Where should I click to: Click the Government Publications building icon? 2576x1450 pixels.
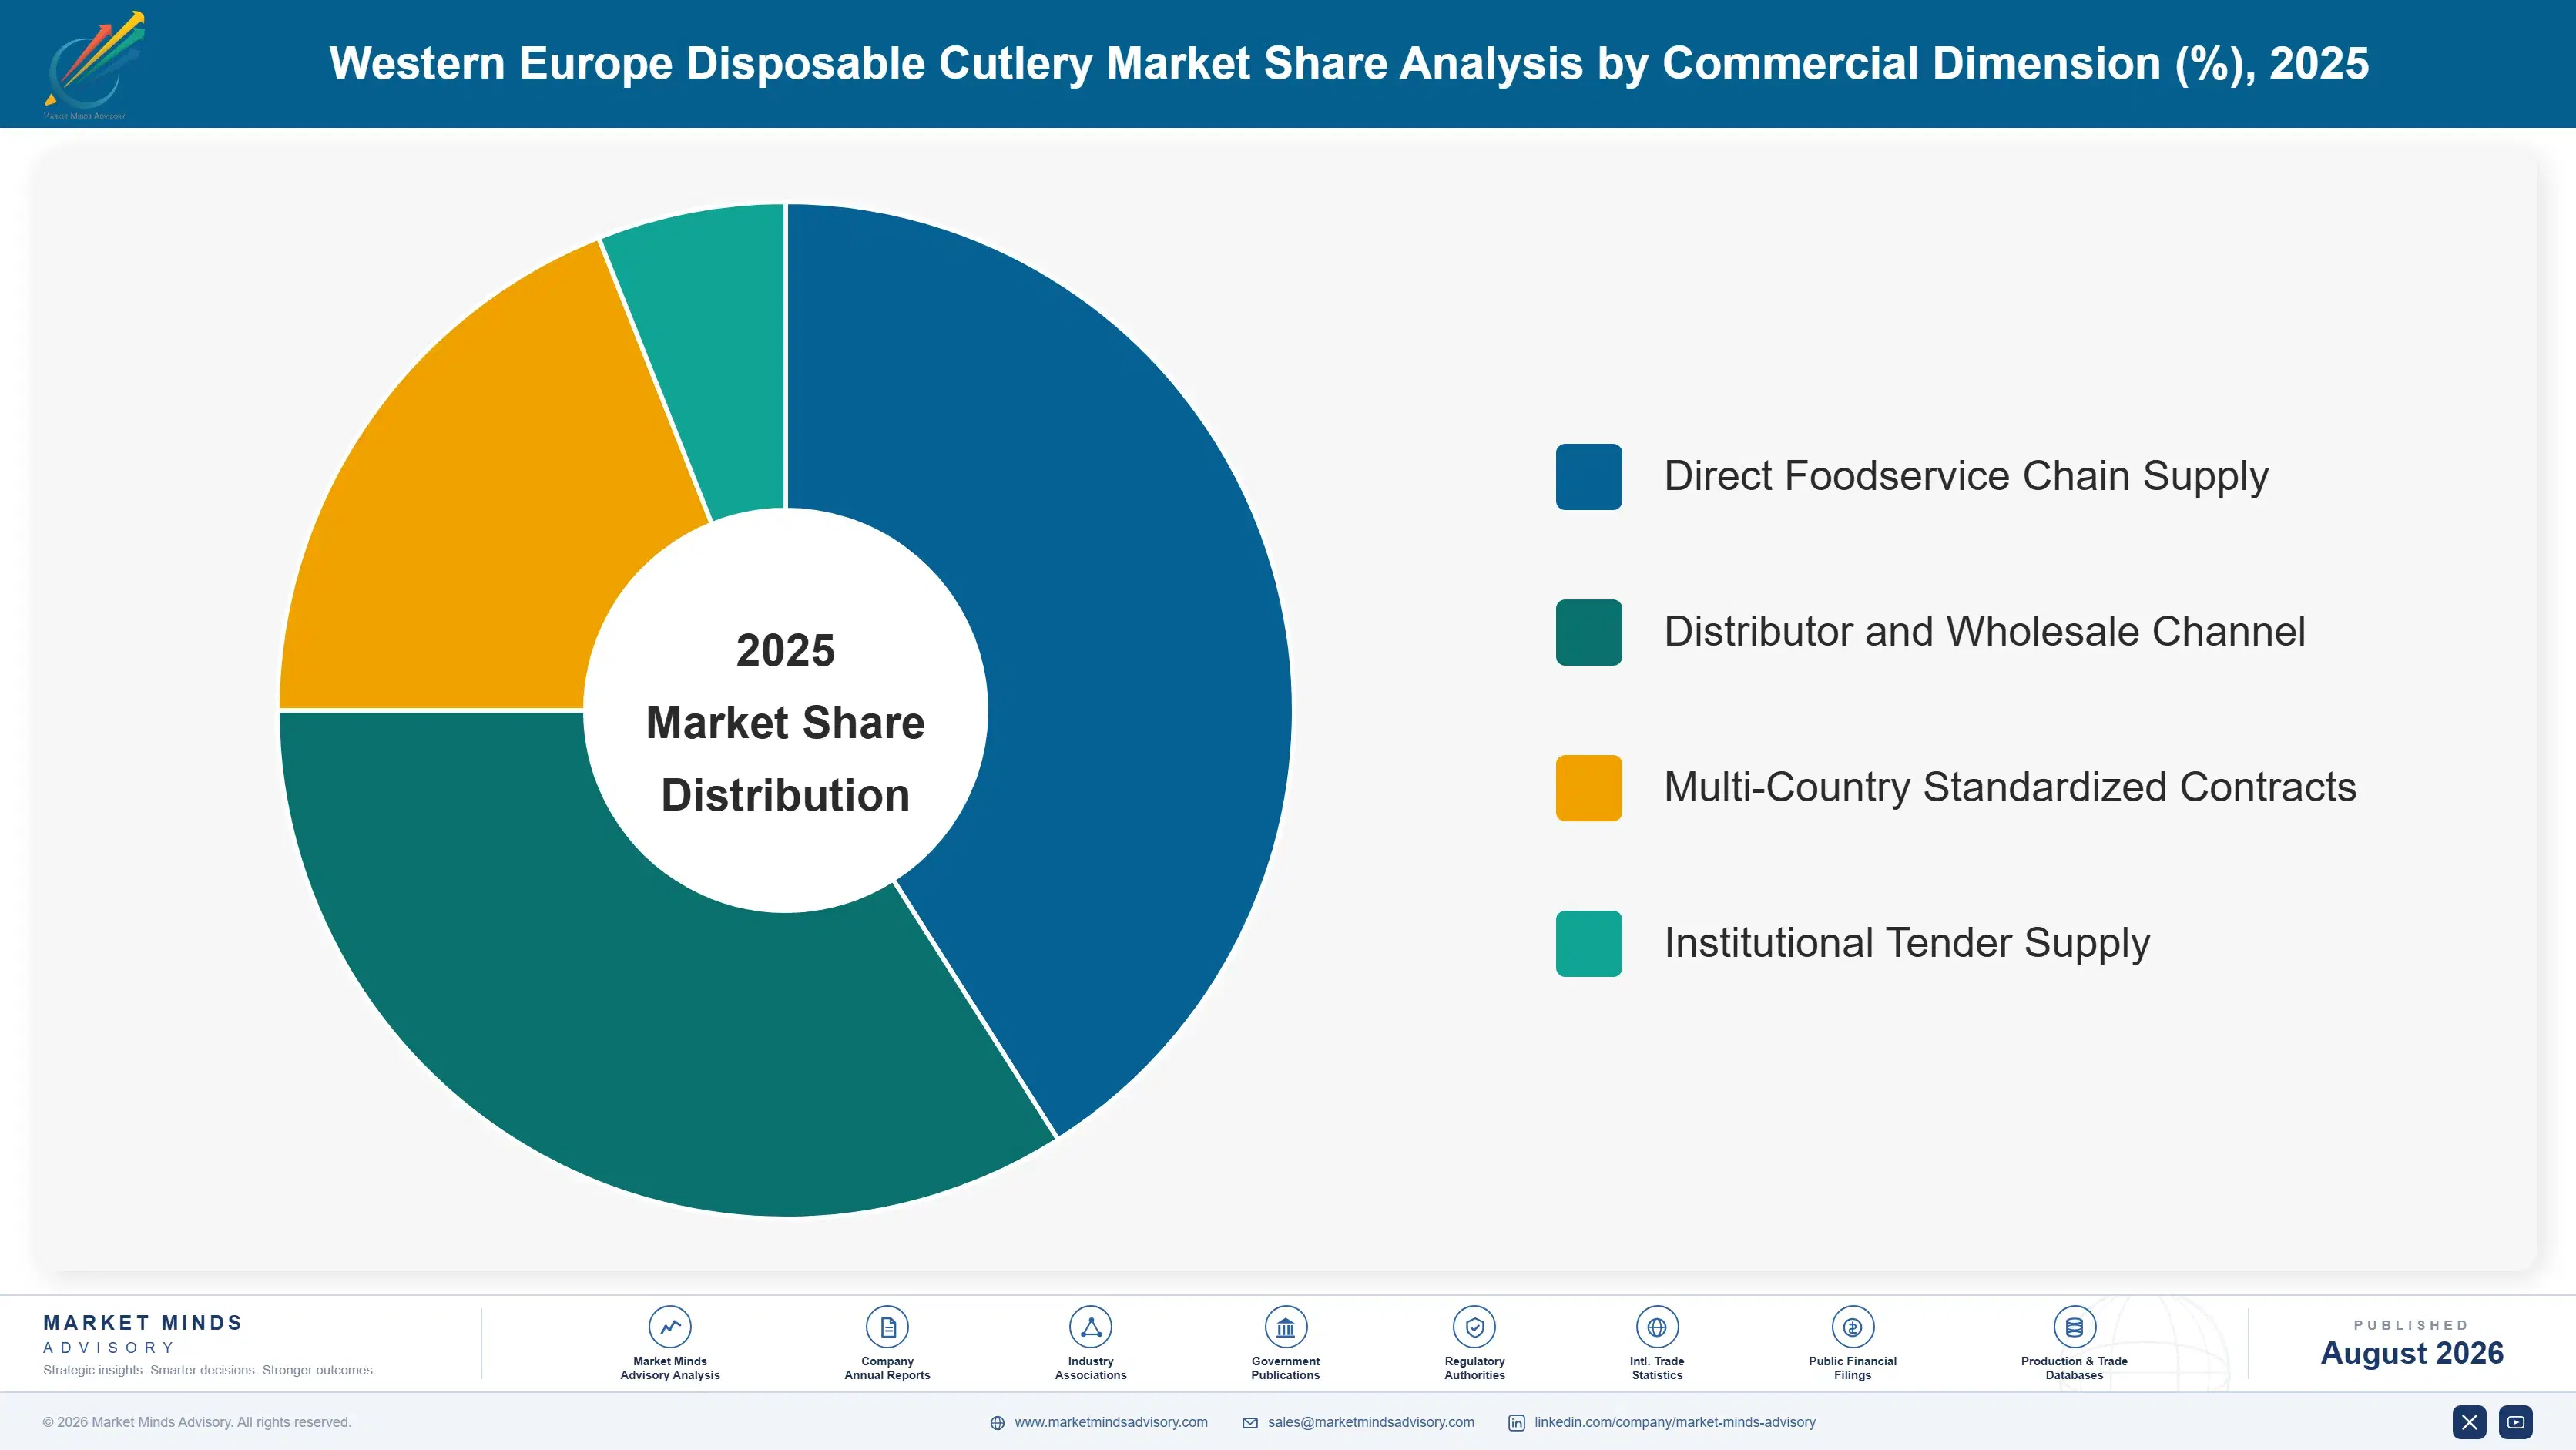point(1285,1327)
